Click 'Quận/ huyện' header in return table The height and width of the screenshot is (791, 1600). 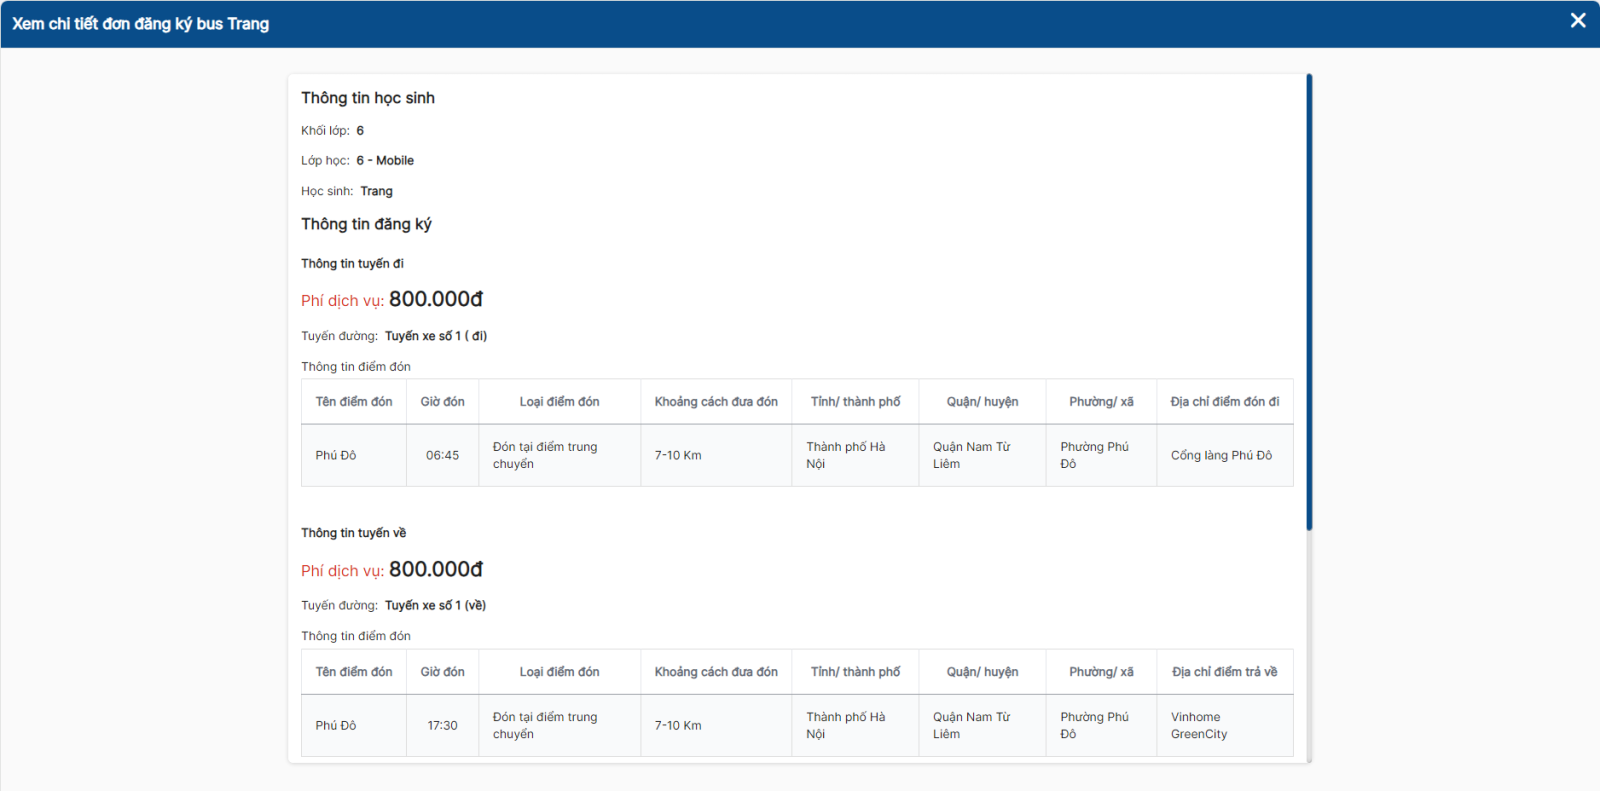[x=982, y=672]
